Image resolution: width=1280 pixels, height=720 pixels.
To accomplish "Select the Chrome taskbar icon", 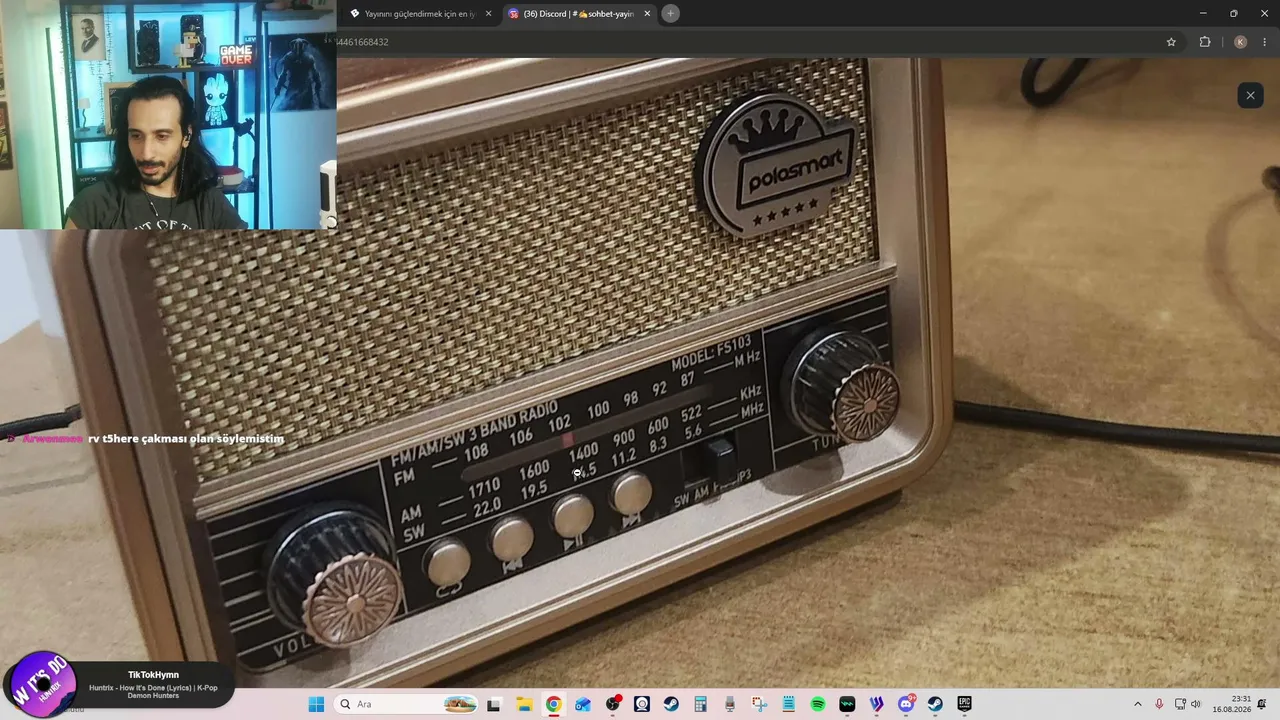I will pos(553,704).
